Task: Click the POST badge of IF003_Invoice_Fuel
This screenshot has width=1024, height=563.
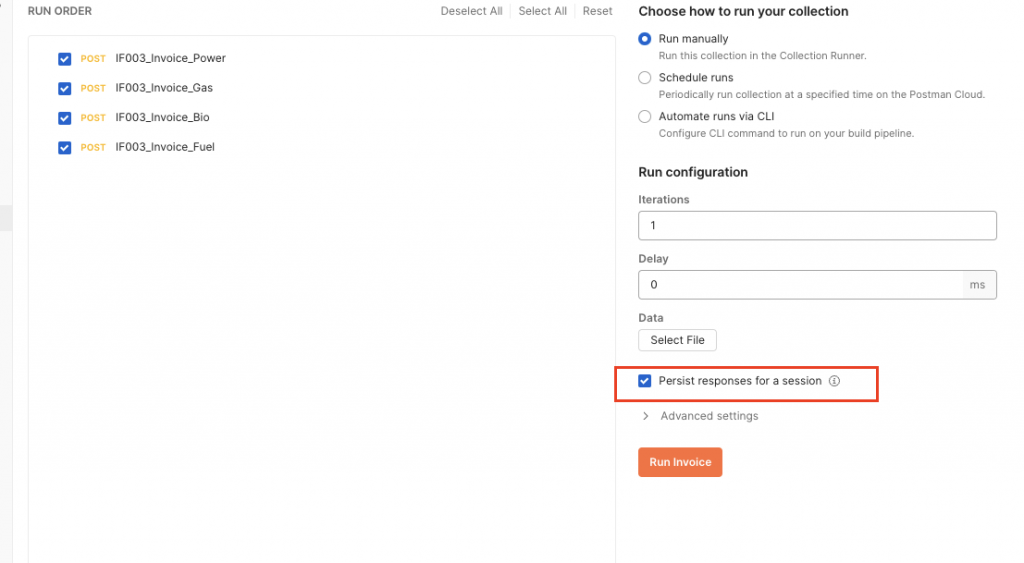Action: (93, 148)
